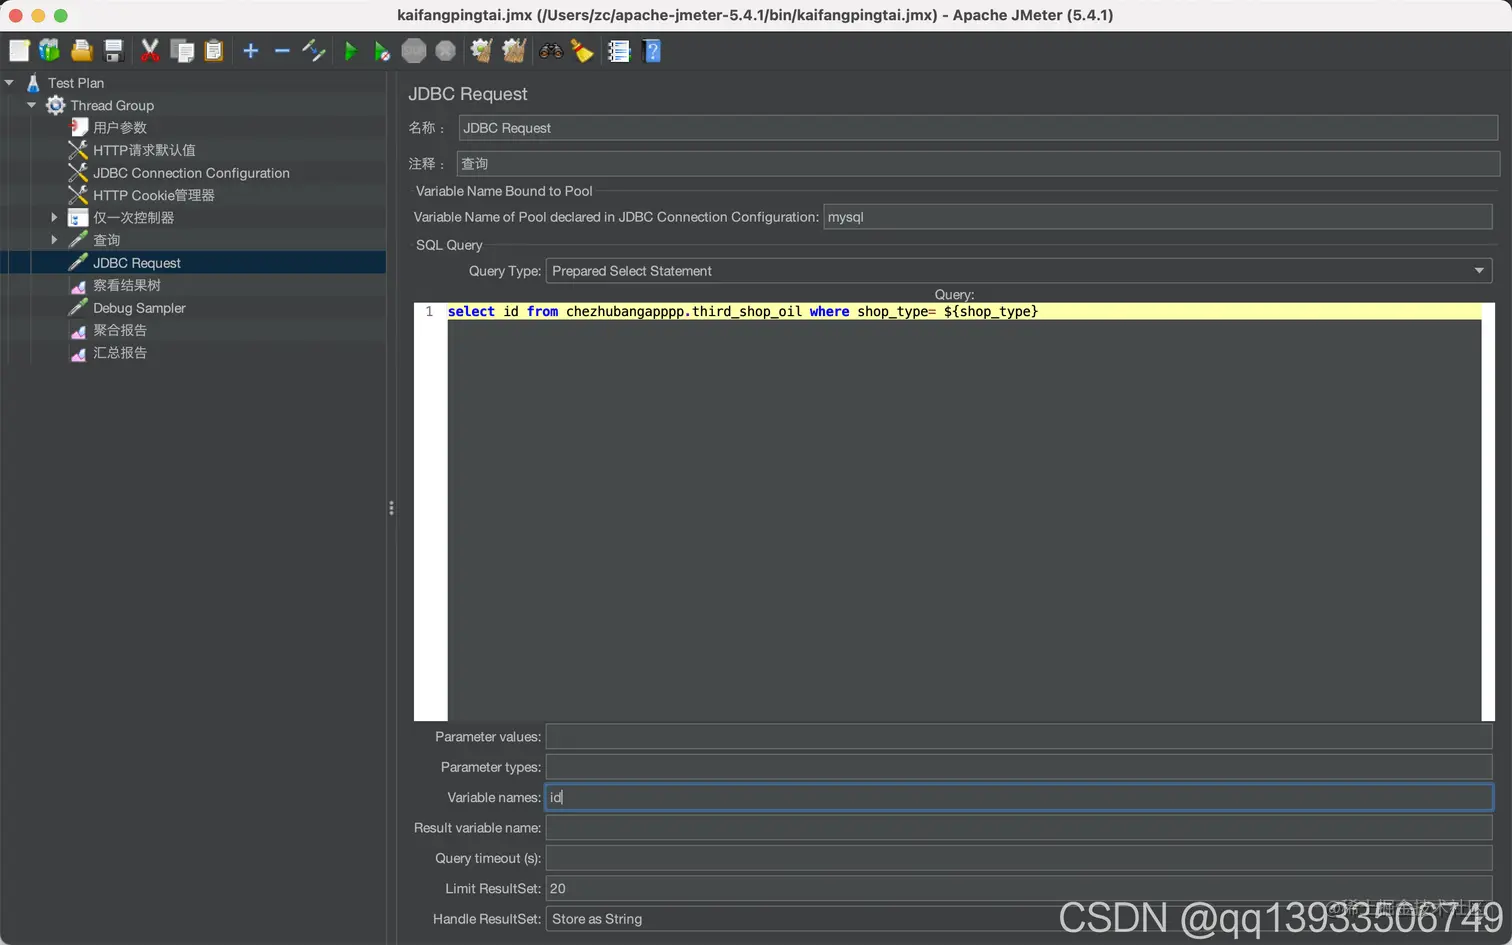Image resolution: width=1512 pixels, height=945 pixels.
Task: Select HTTP请求默认值 in the tree
Action: (144, 150)
